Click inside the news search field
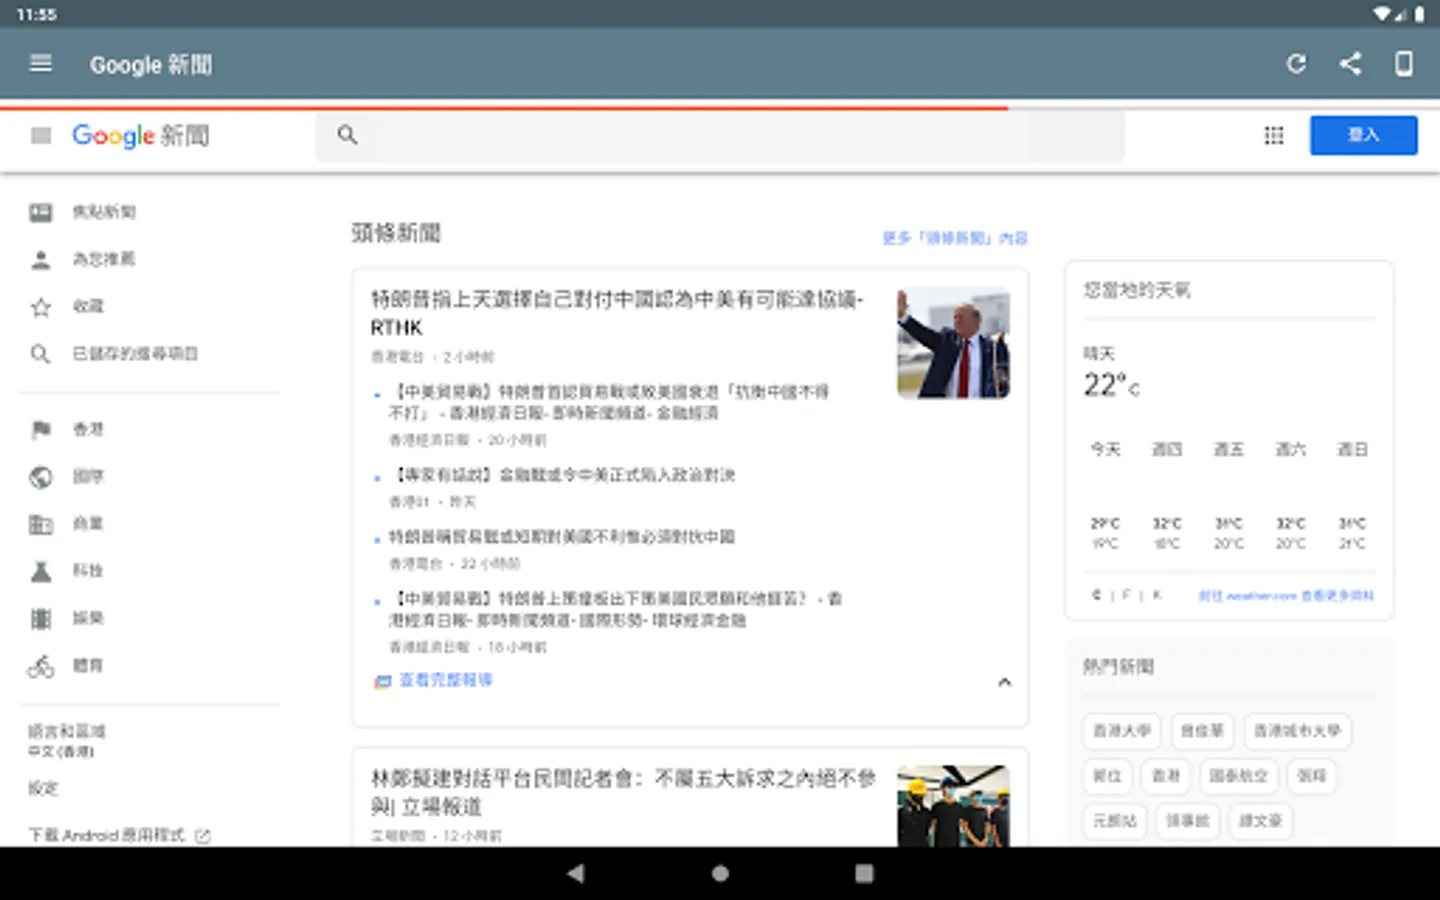 (720, 135)
